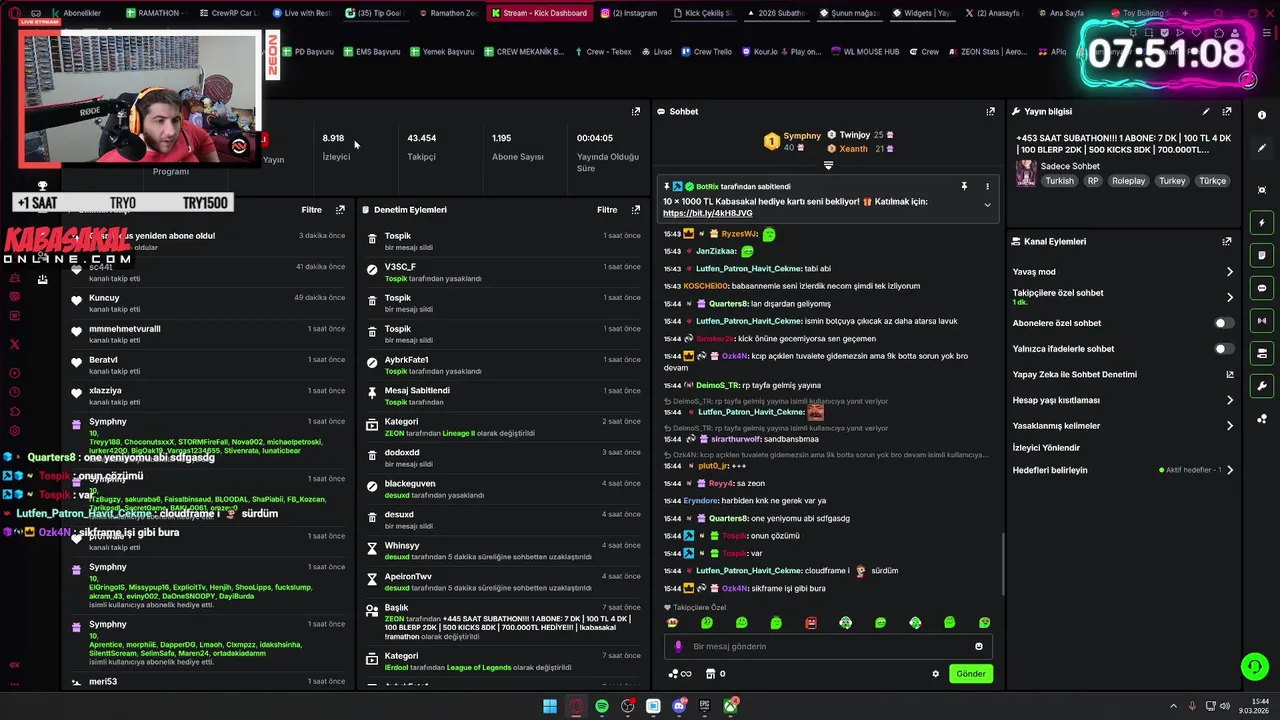1280x720 pixels.
Task: Click the emoji picker in message box
Action: coord(979,646)
